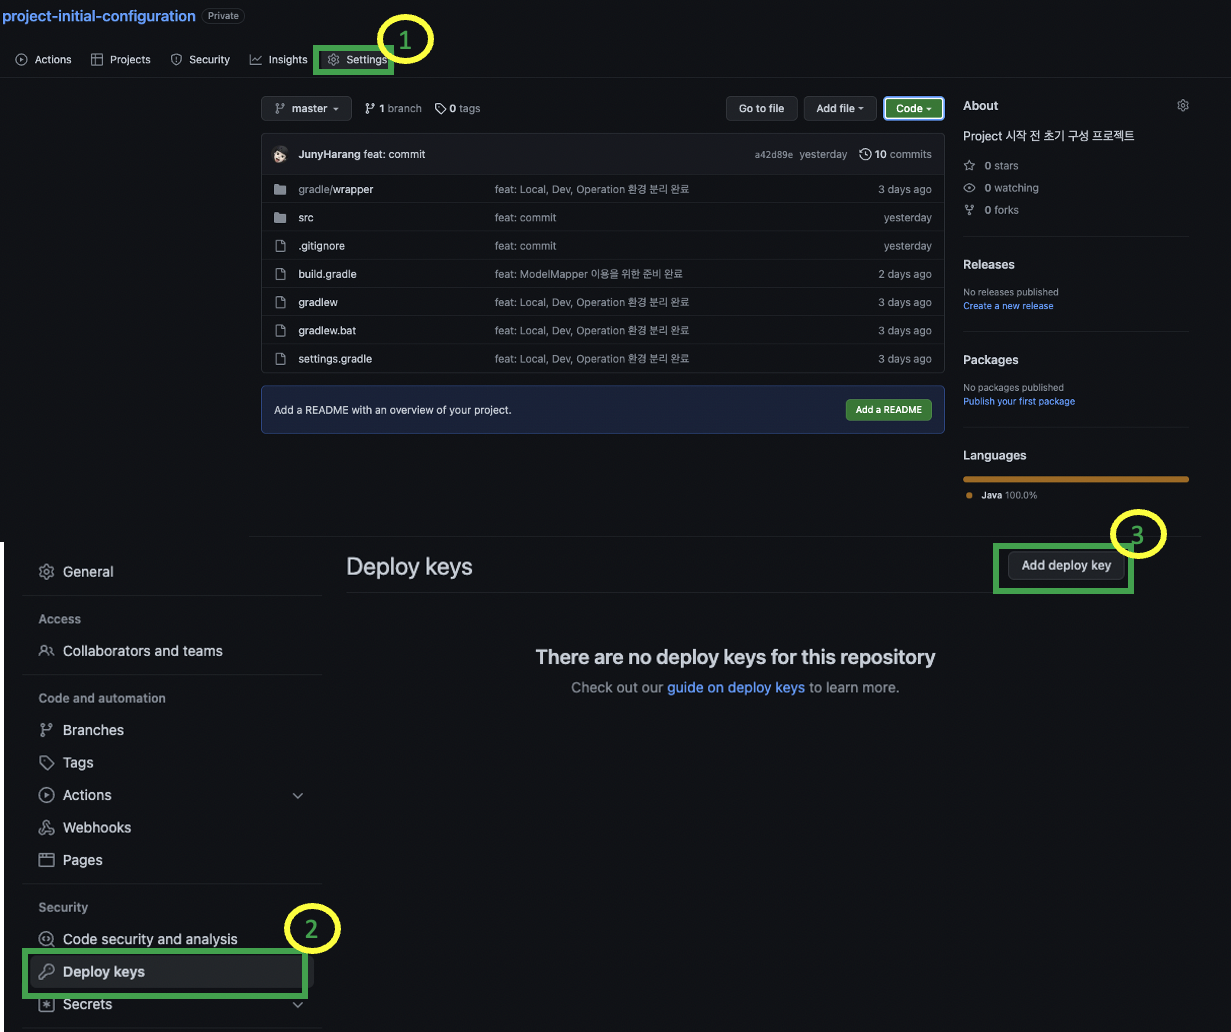Open the About settings gear icon
Image resolution: width=1231 pixels, height=1032 pixels.
point(1183,106)
